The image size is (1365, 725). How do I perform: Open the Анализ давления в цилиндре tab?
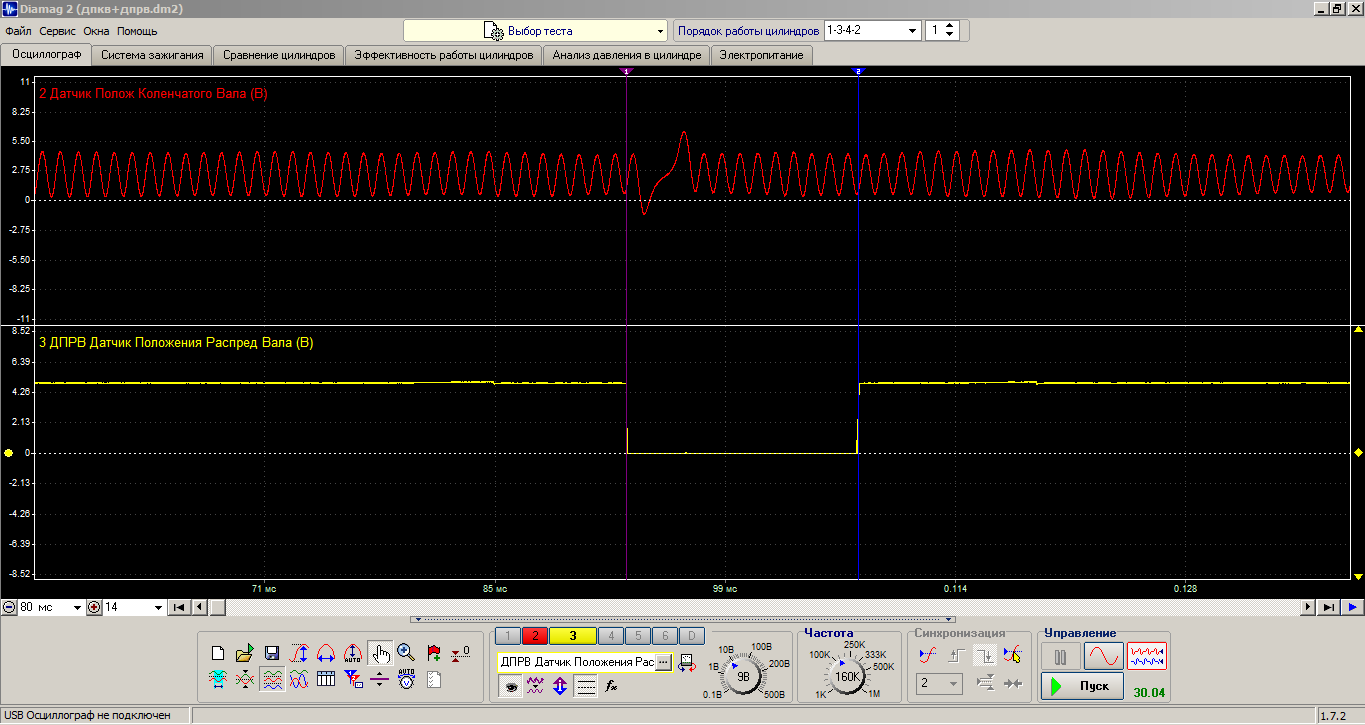627,55
